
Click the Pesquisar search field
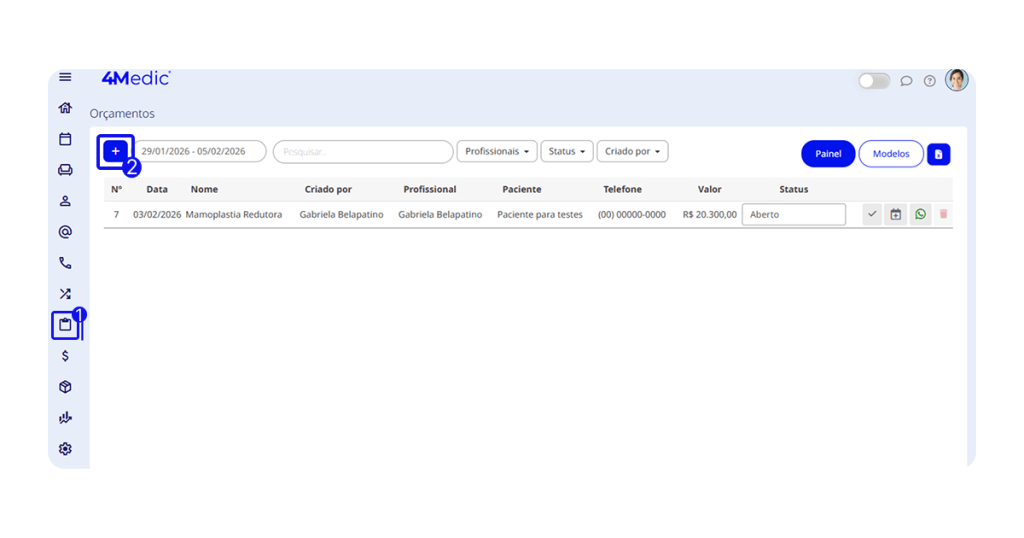(x=363, y=152)
